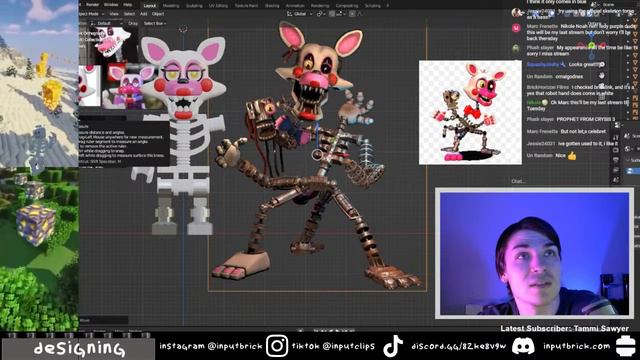Click the thumbs up emoji in chat

pos(572,156)
